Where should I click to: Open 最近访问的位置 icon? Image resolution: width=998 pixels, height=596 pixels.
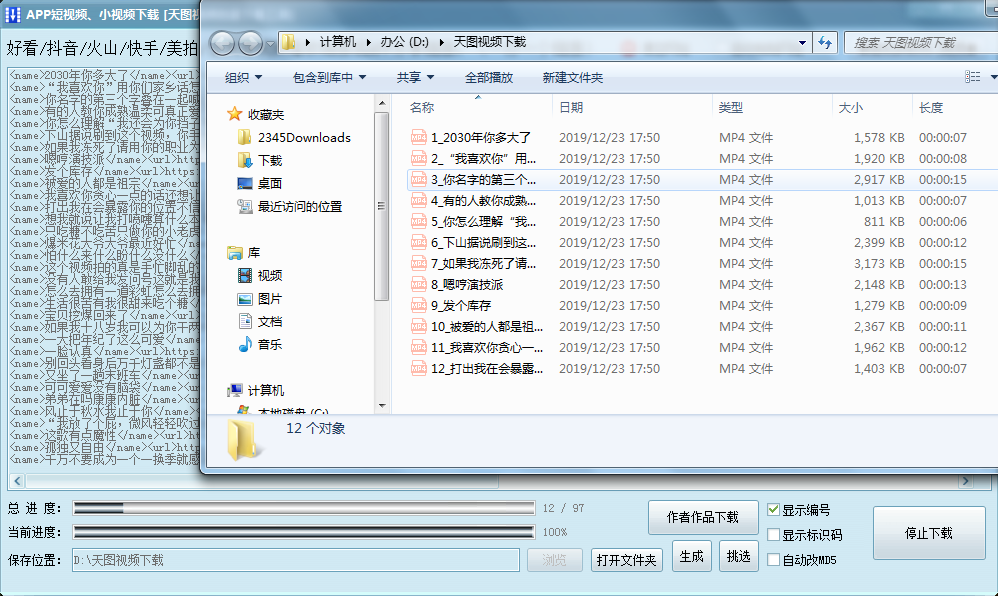click(x=244, y=206)
